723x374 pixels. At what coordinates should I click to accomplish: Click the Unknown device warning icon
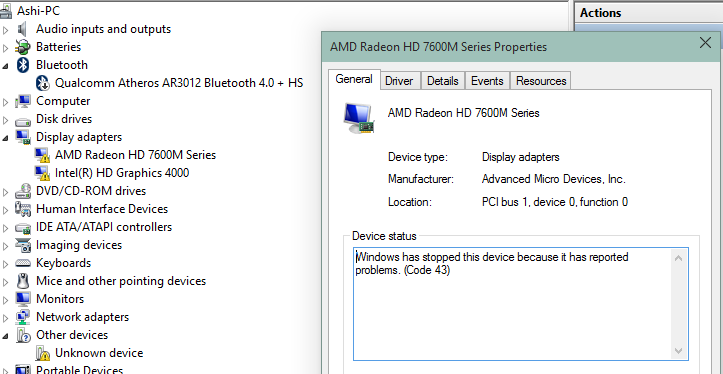42,353
